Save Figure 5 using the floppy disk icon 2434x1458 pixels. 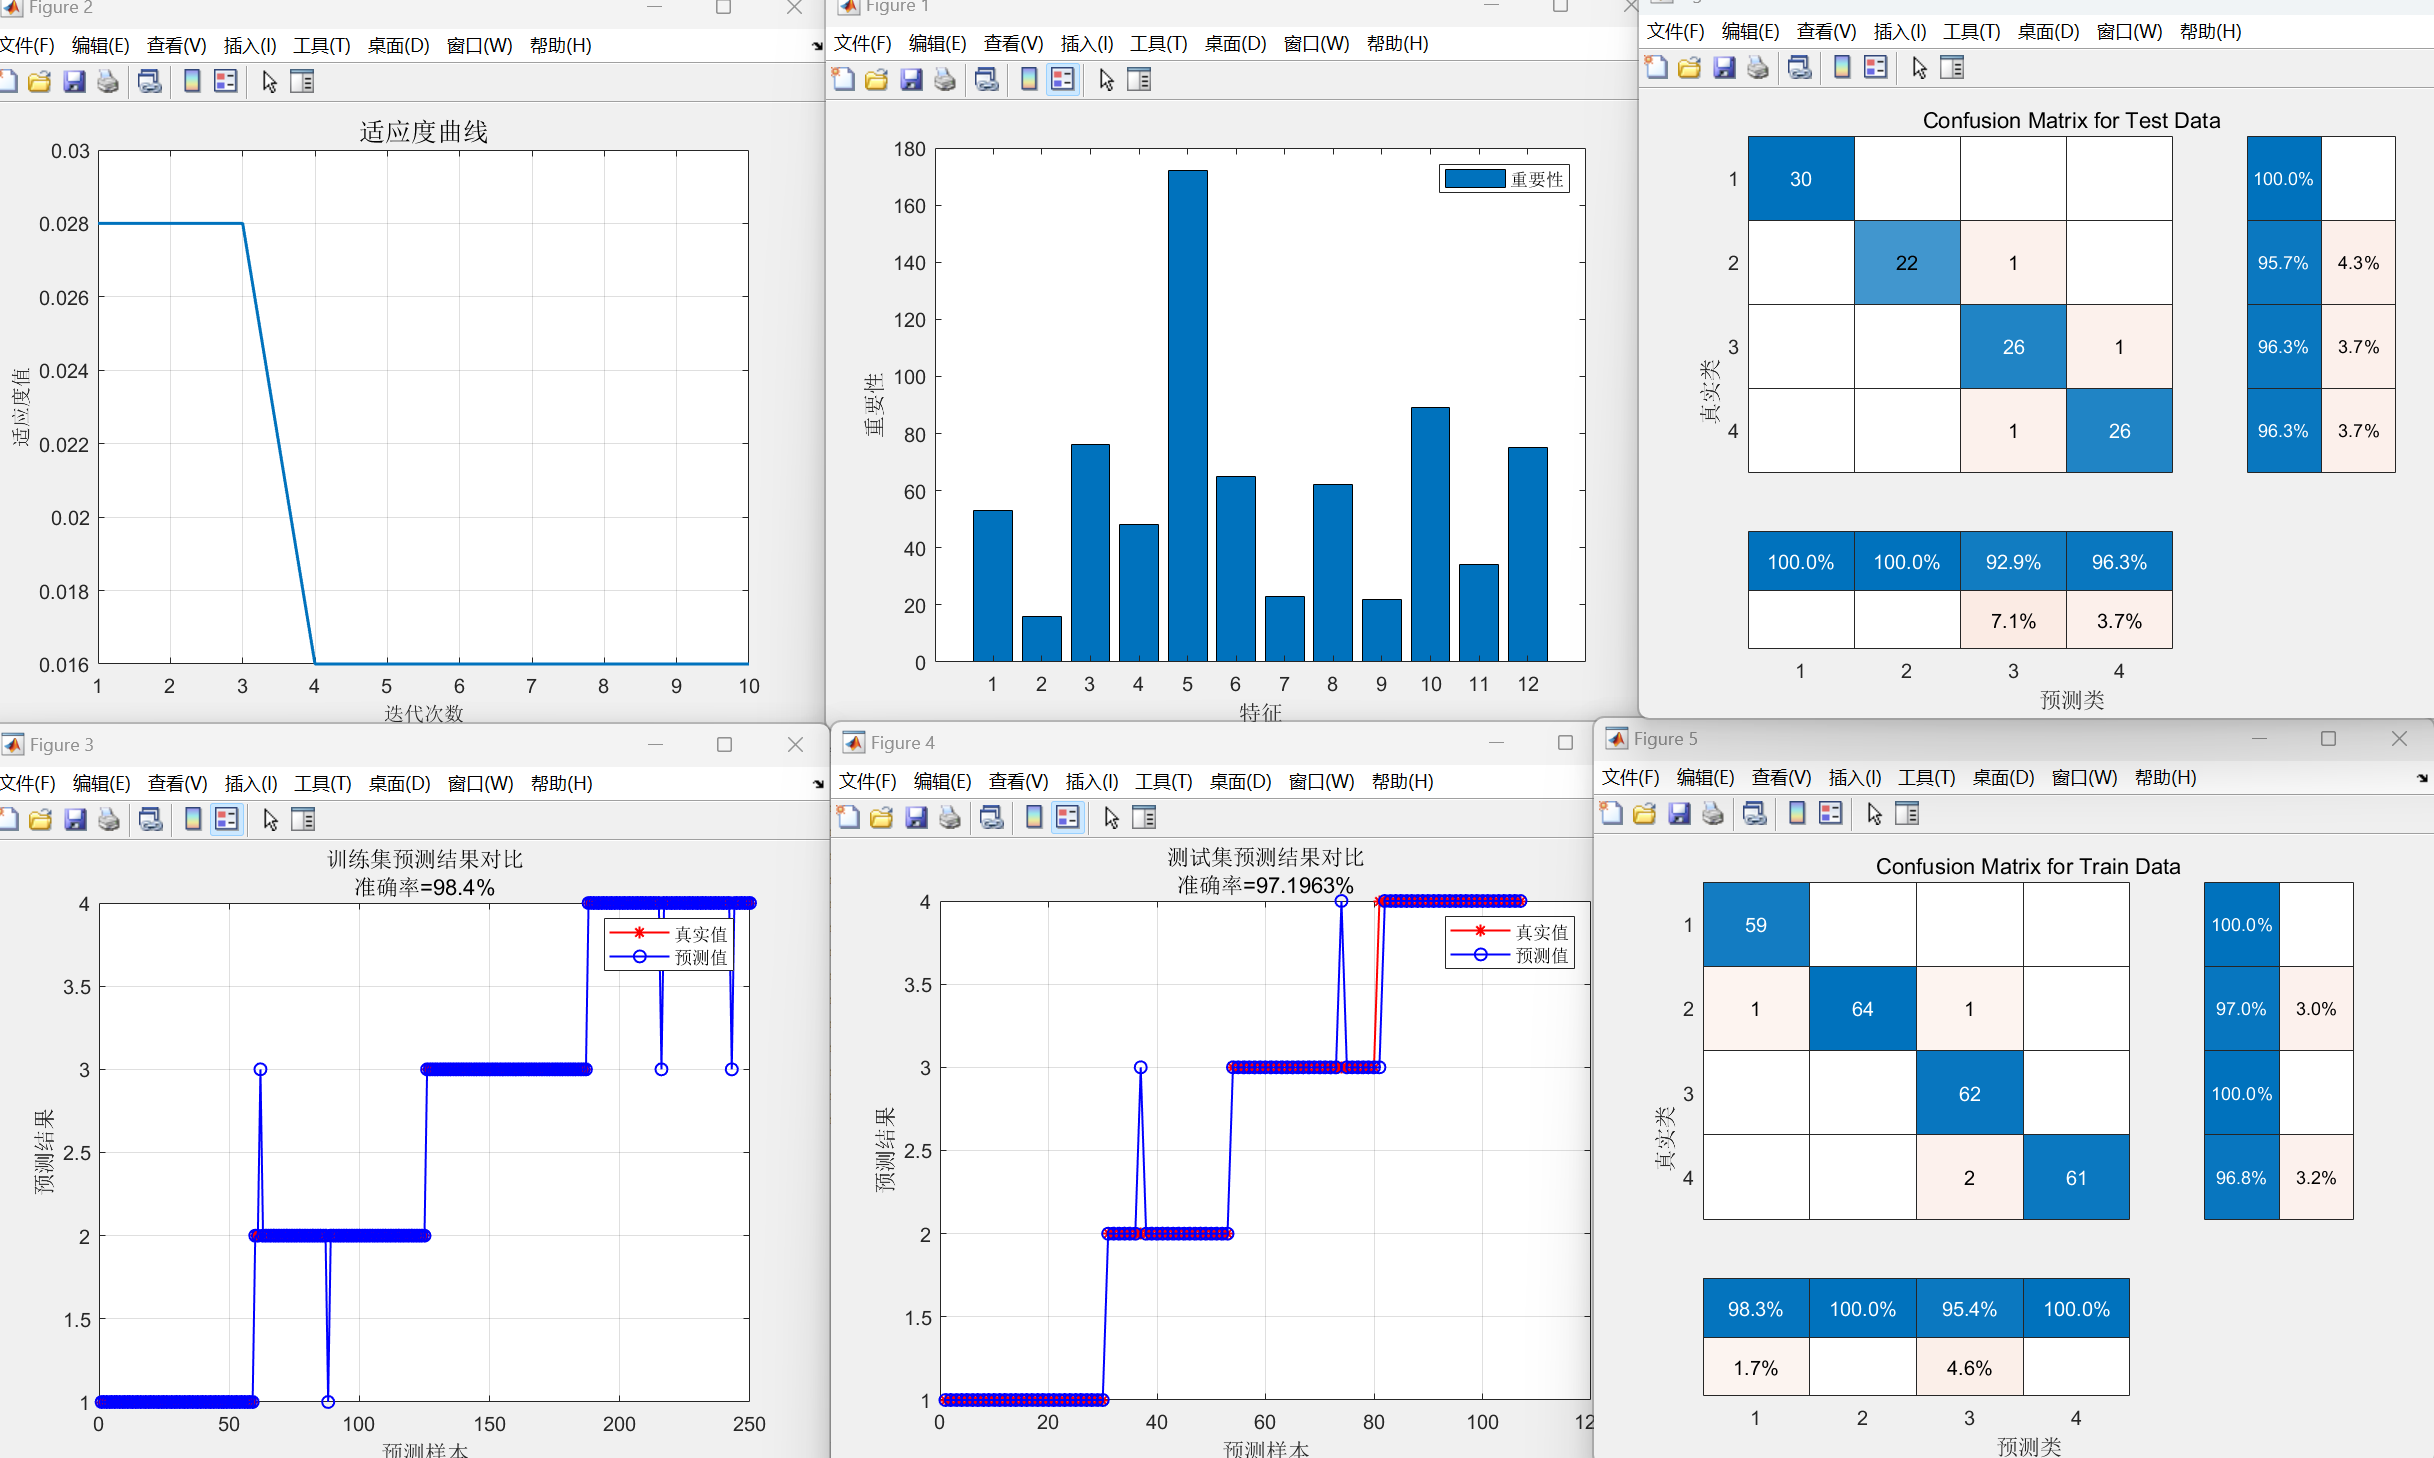pos(1679,814)
